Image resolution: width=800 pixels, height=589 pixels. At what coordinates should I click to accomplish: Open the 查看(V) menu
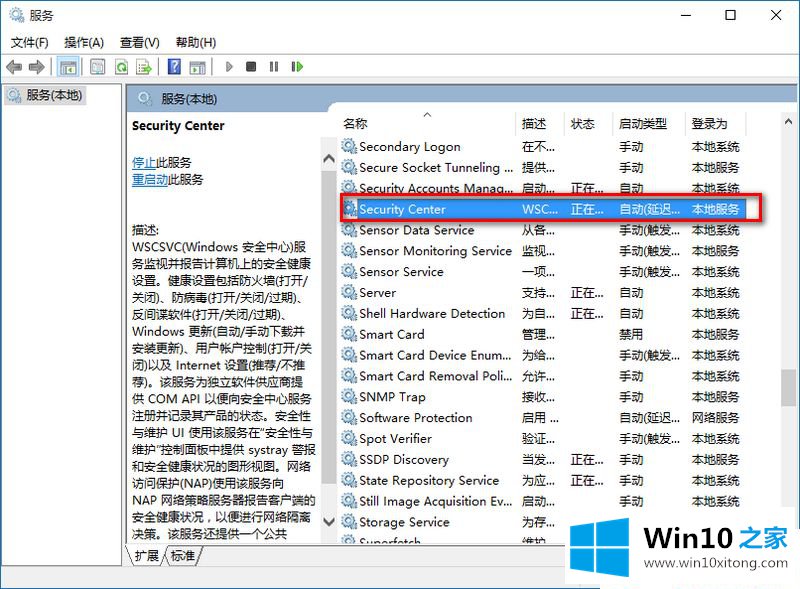[x=140, y=42]
